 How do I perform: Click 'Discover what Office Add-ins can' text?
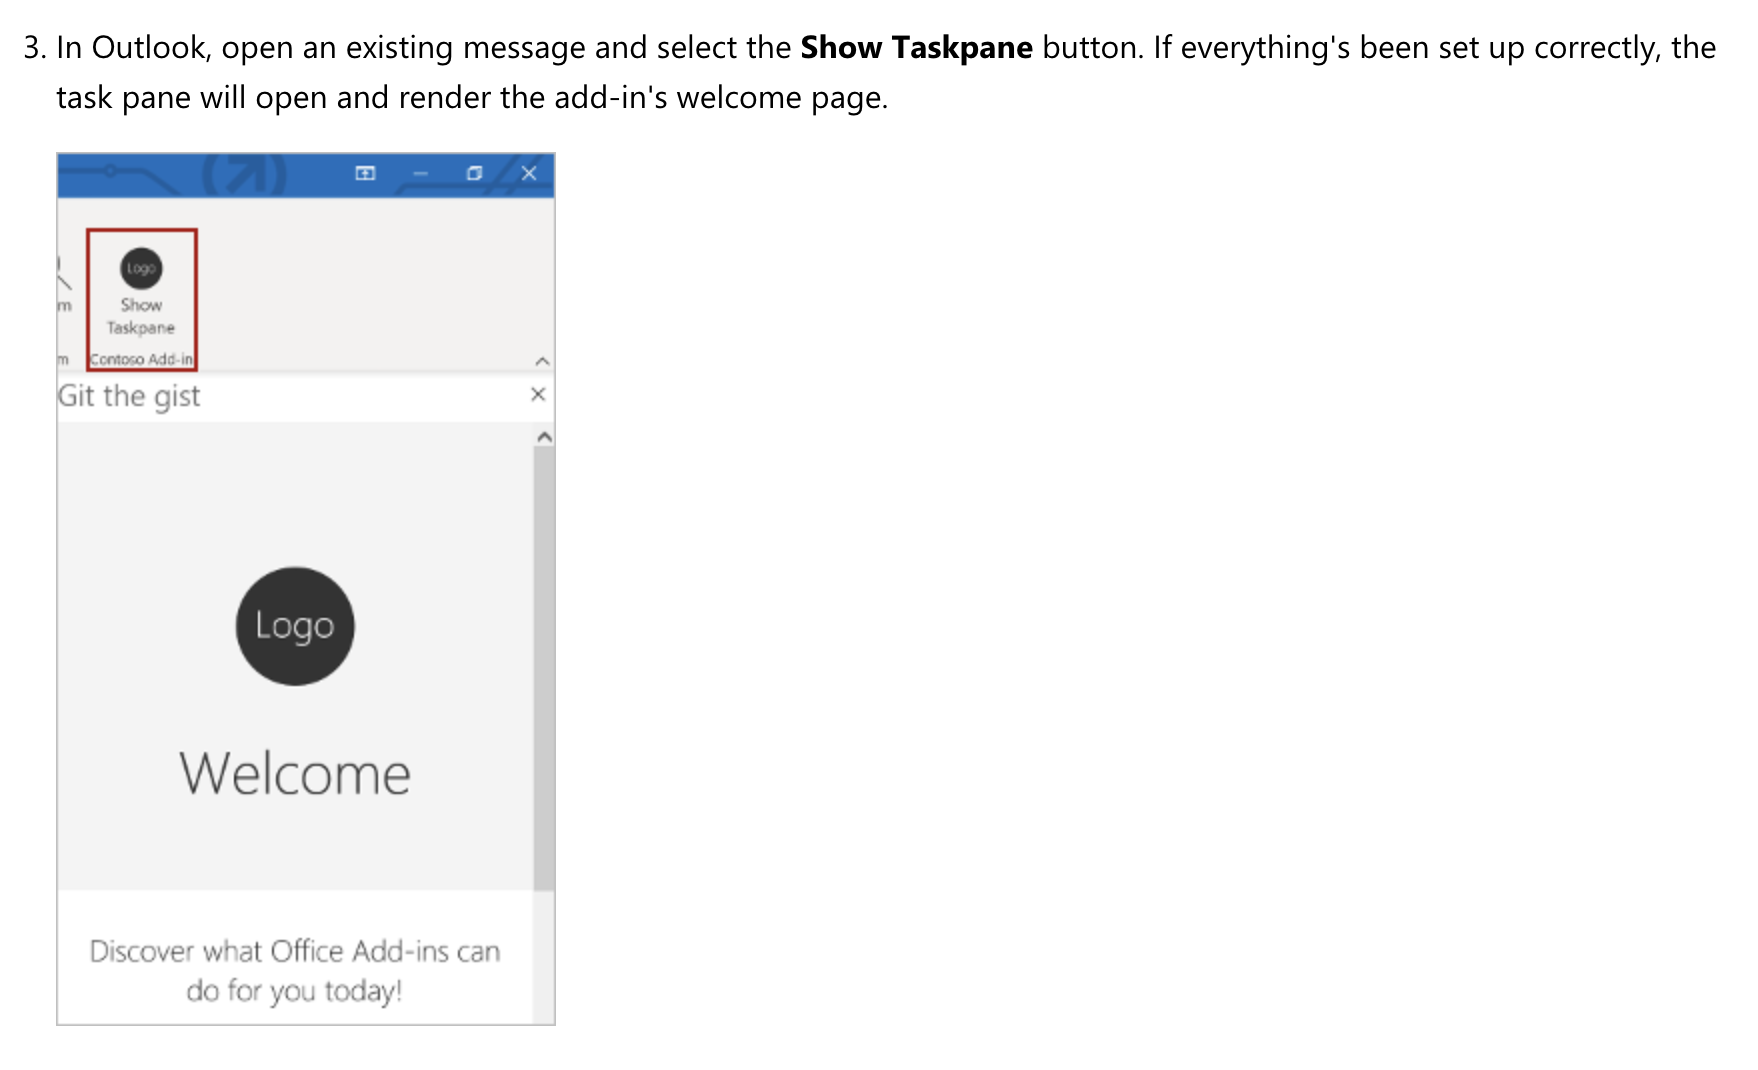coord(295,950)
